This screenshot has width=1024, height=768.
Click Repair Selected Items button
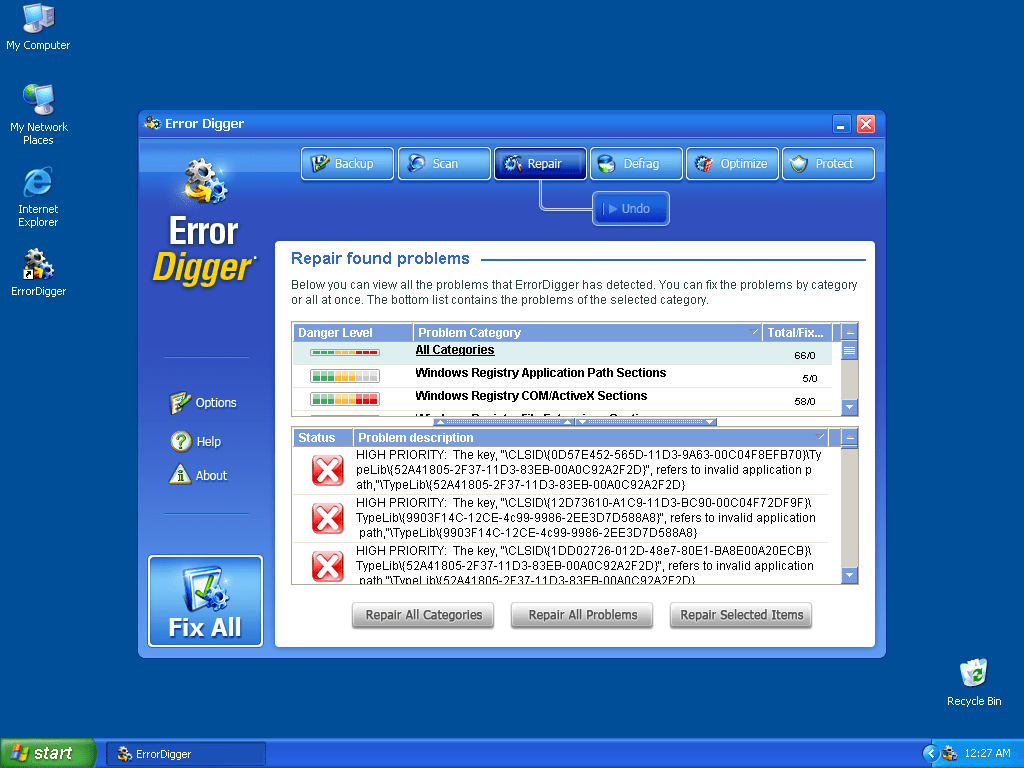[x=741, y=615]
